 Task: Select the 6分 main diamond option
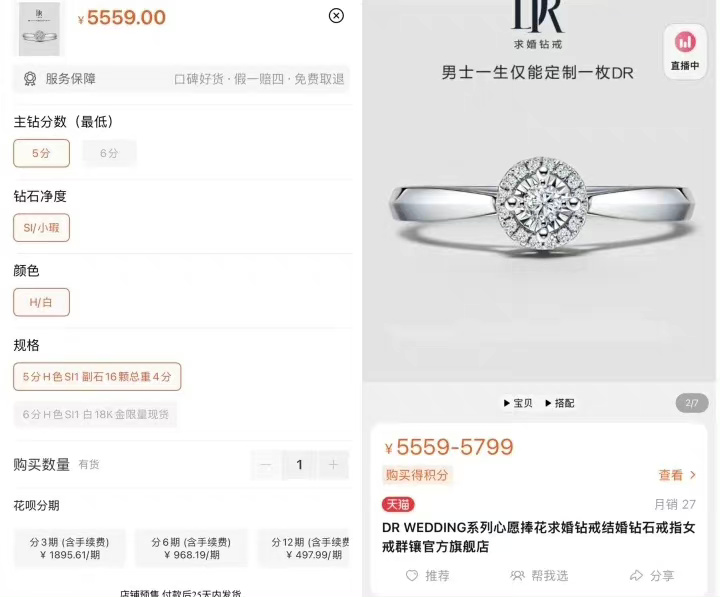[109, 153]
